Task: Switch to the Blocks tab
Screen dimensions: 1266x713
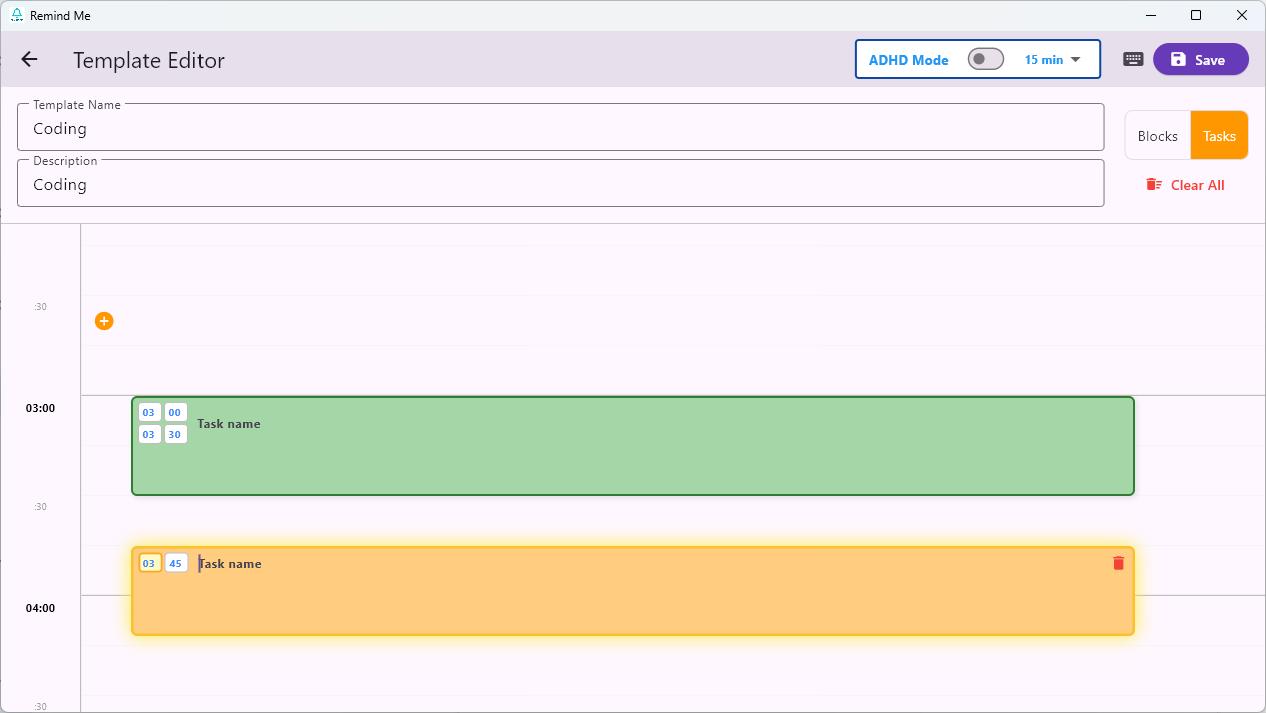Action: point(1158,136)
